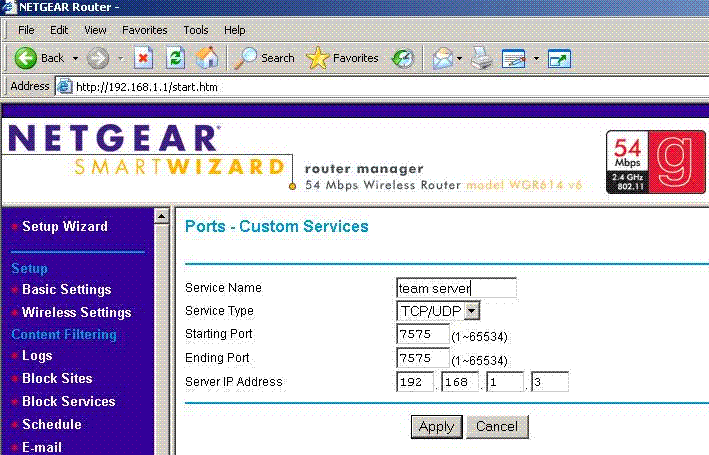
Task: Click the Service Name text field
Action: tap(456, 288)
